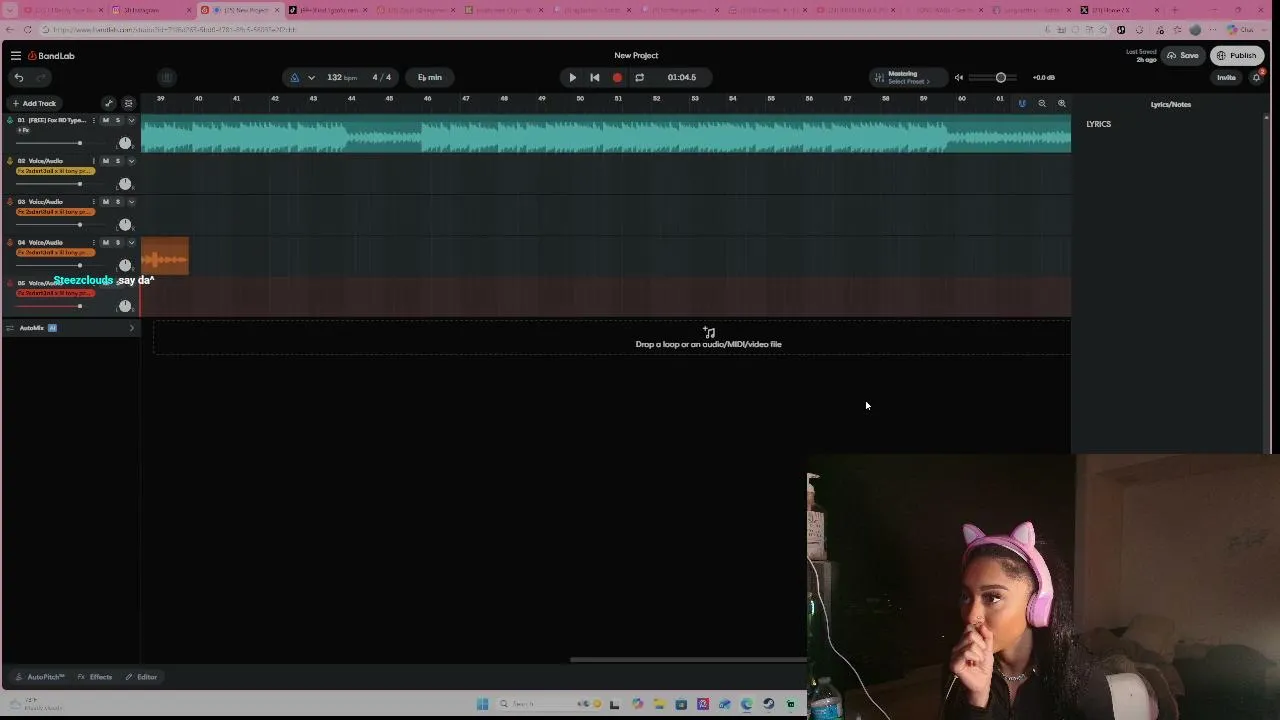
Task: Solo track 02 Voice/Audio
Action: click(x=118, y=161)
